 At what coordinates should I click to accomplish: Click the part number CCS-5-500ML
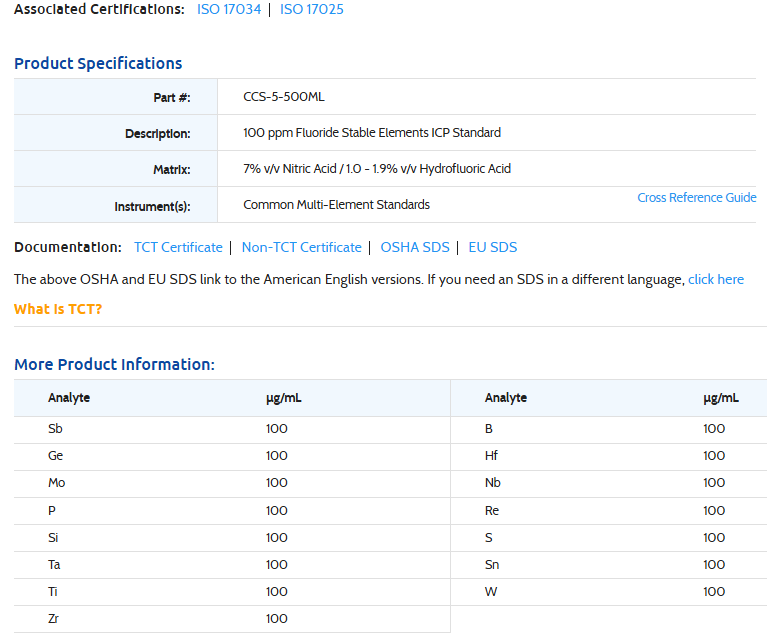coord(284,97)
